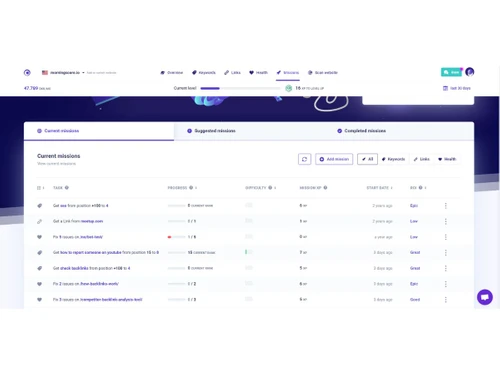Open more options for meetup.com mission
Screen dimensions: 500x375
coord(446,221)
